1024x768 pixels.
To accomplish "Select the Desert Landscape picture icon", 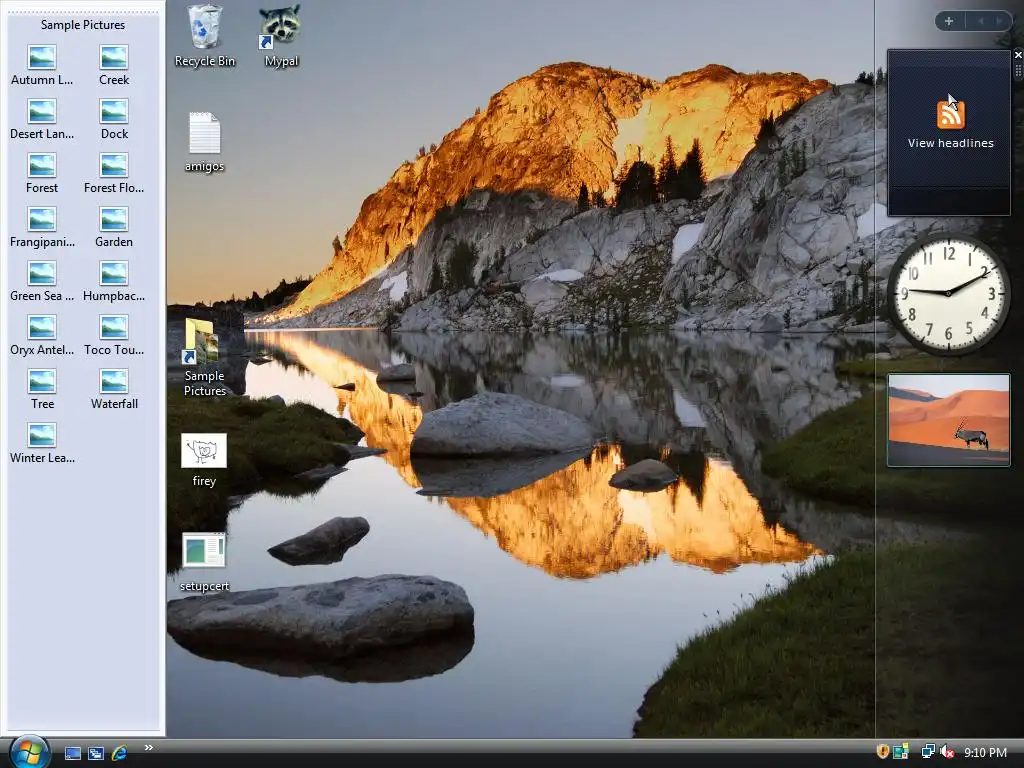I will click(42, 120).
